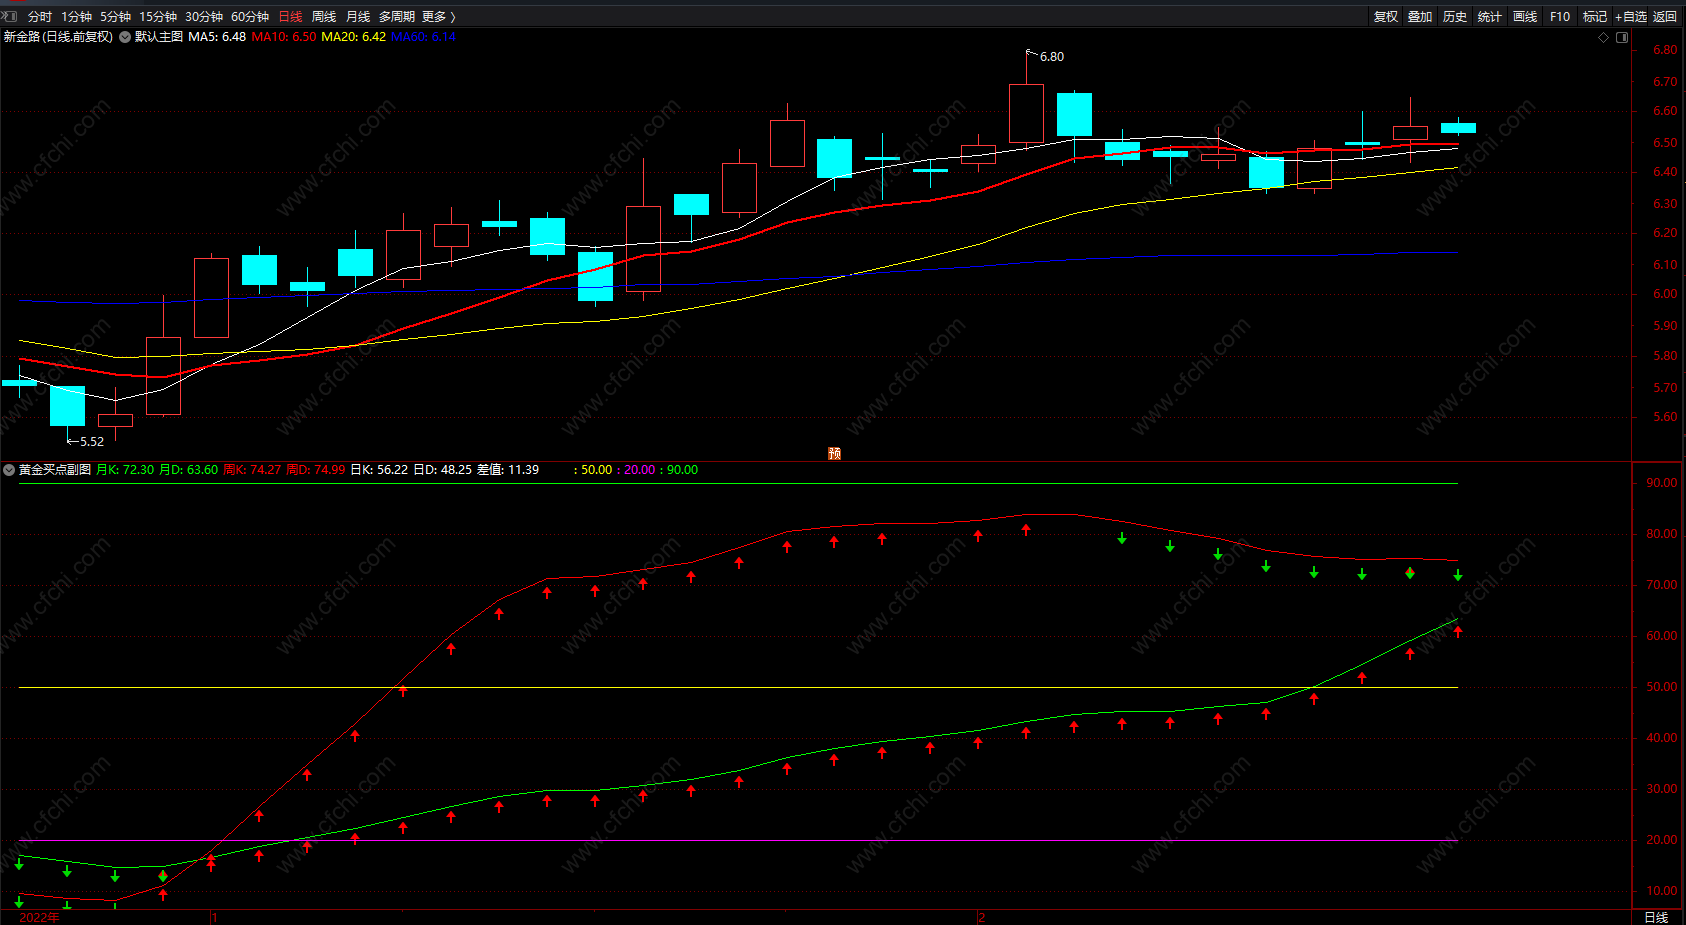Add stock via +自选 button
This screenshot has width=1686, height=925.
coord(1630,16)
